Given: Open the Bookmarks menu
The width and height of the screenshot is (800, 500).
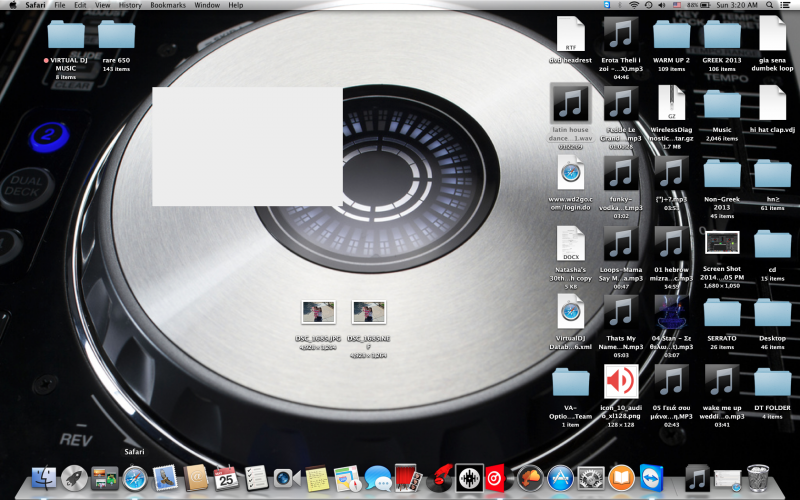Looking at the screenshot, I should (167, 5).
